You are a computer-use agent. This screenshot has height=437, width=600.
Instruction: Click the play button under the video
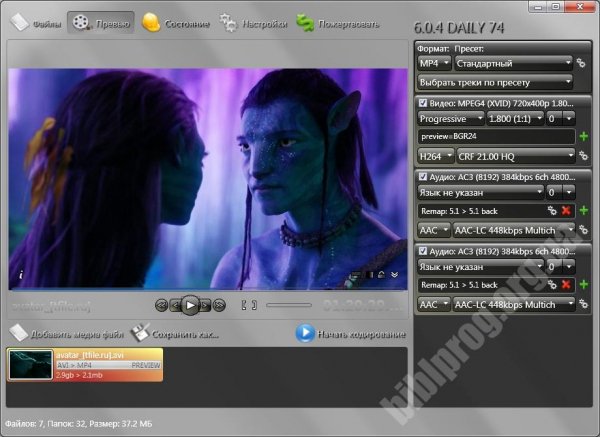(190, 305)
